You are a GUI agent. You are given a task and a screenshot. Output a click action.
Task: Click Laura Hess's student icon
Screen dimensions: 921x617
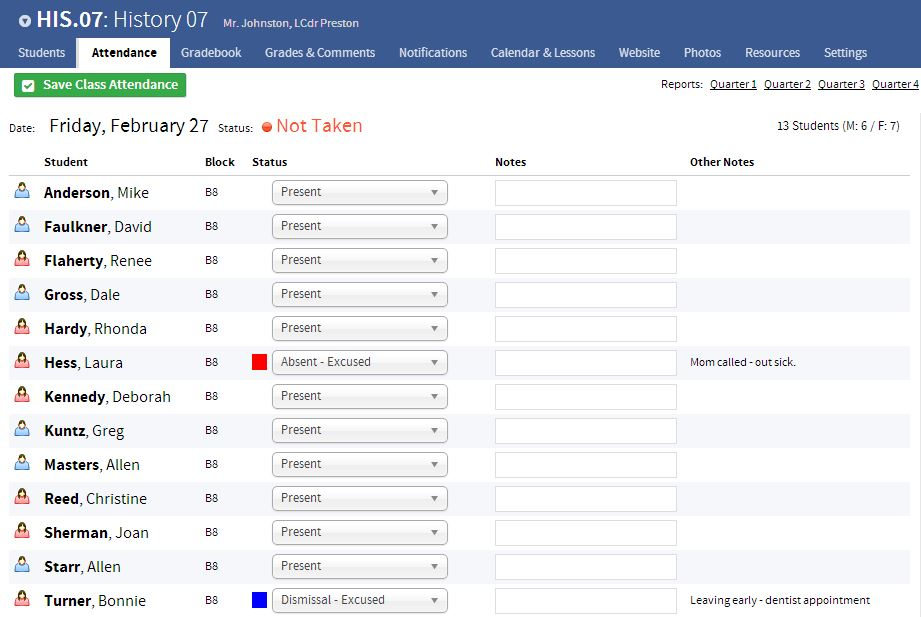pos(22,361)
